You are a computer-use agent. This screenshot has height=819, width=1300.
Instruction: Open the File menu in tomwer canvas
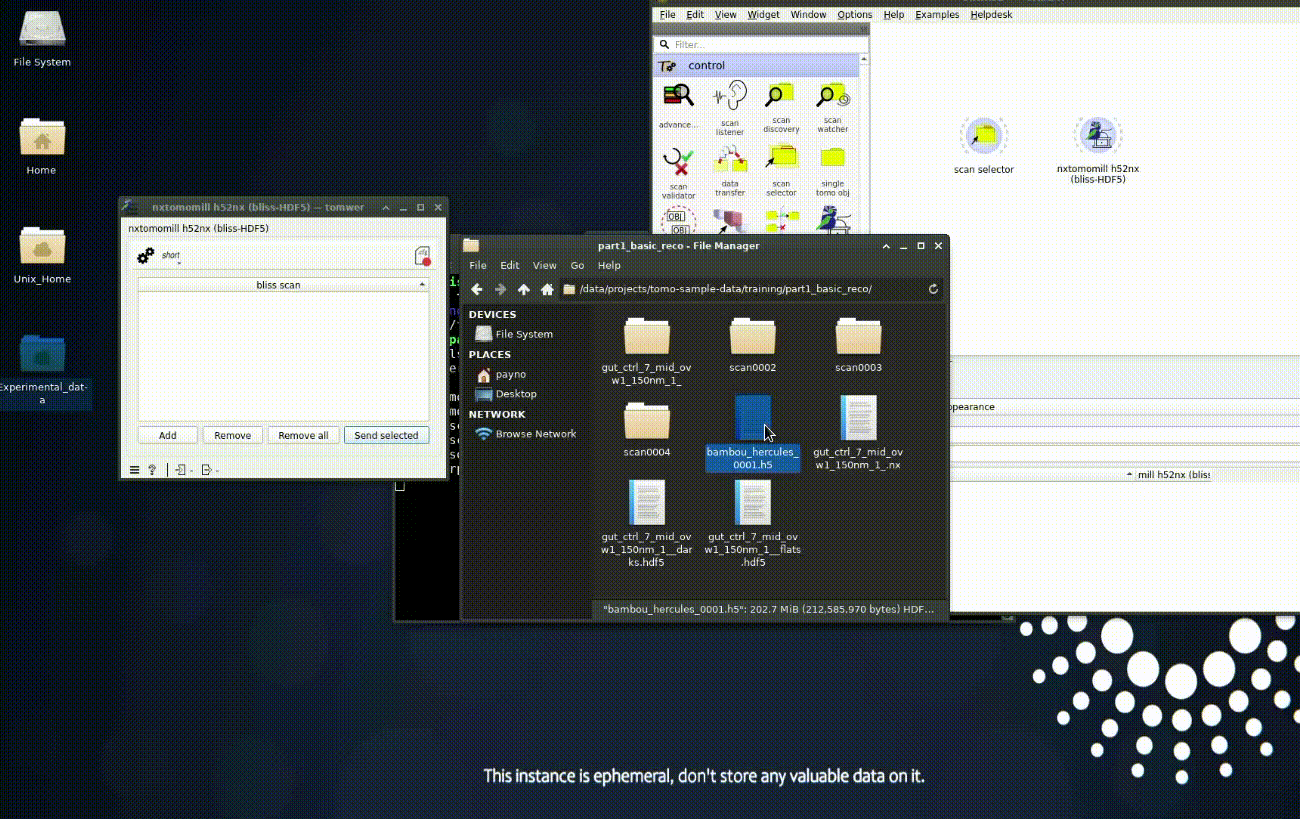tap(667, 15)
